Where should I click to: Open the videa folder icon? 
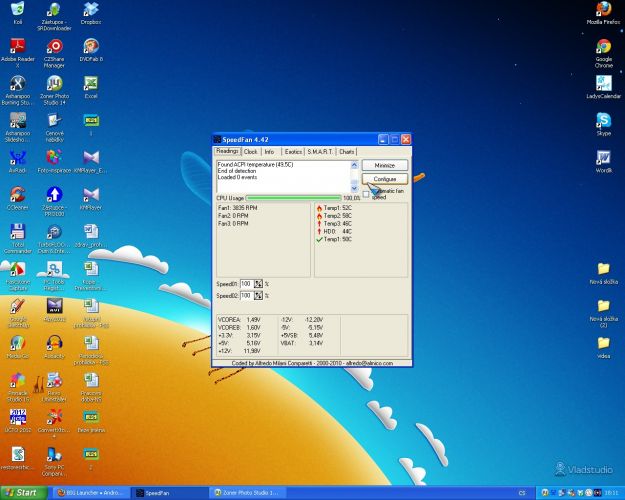[x=603, y=346]
